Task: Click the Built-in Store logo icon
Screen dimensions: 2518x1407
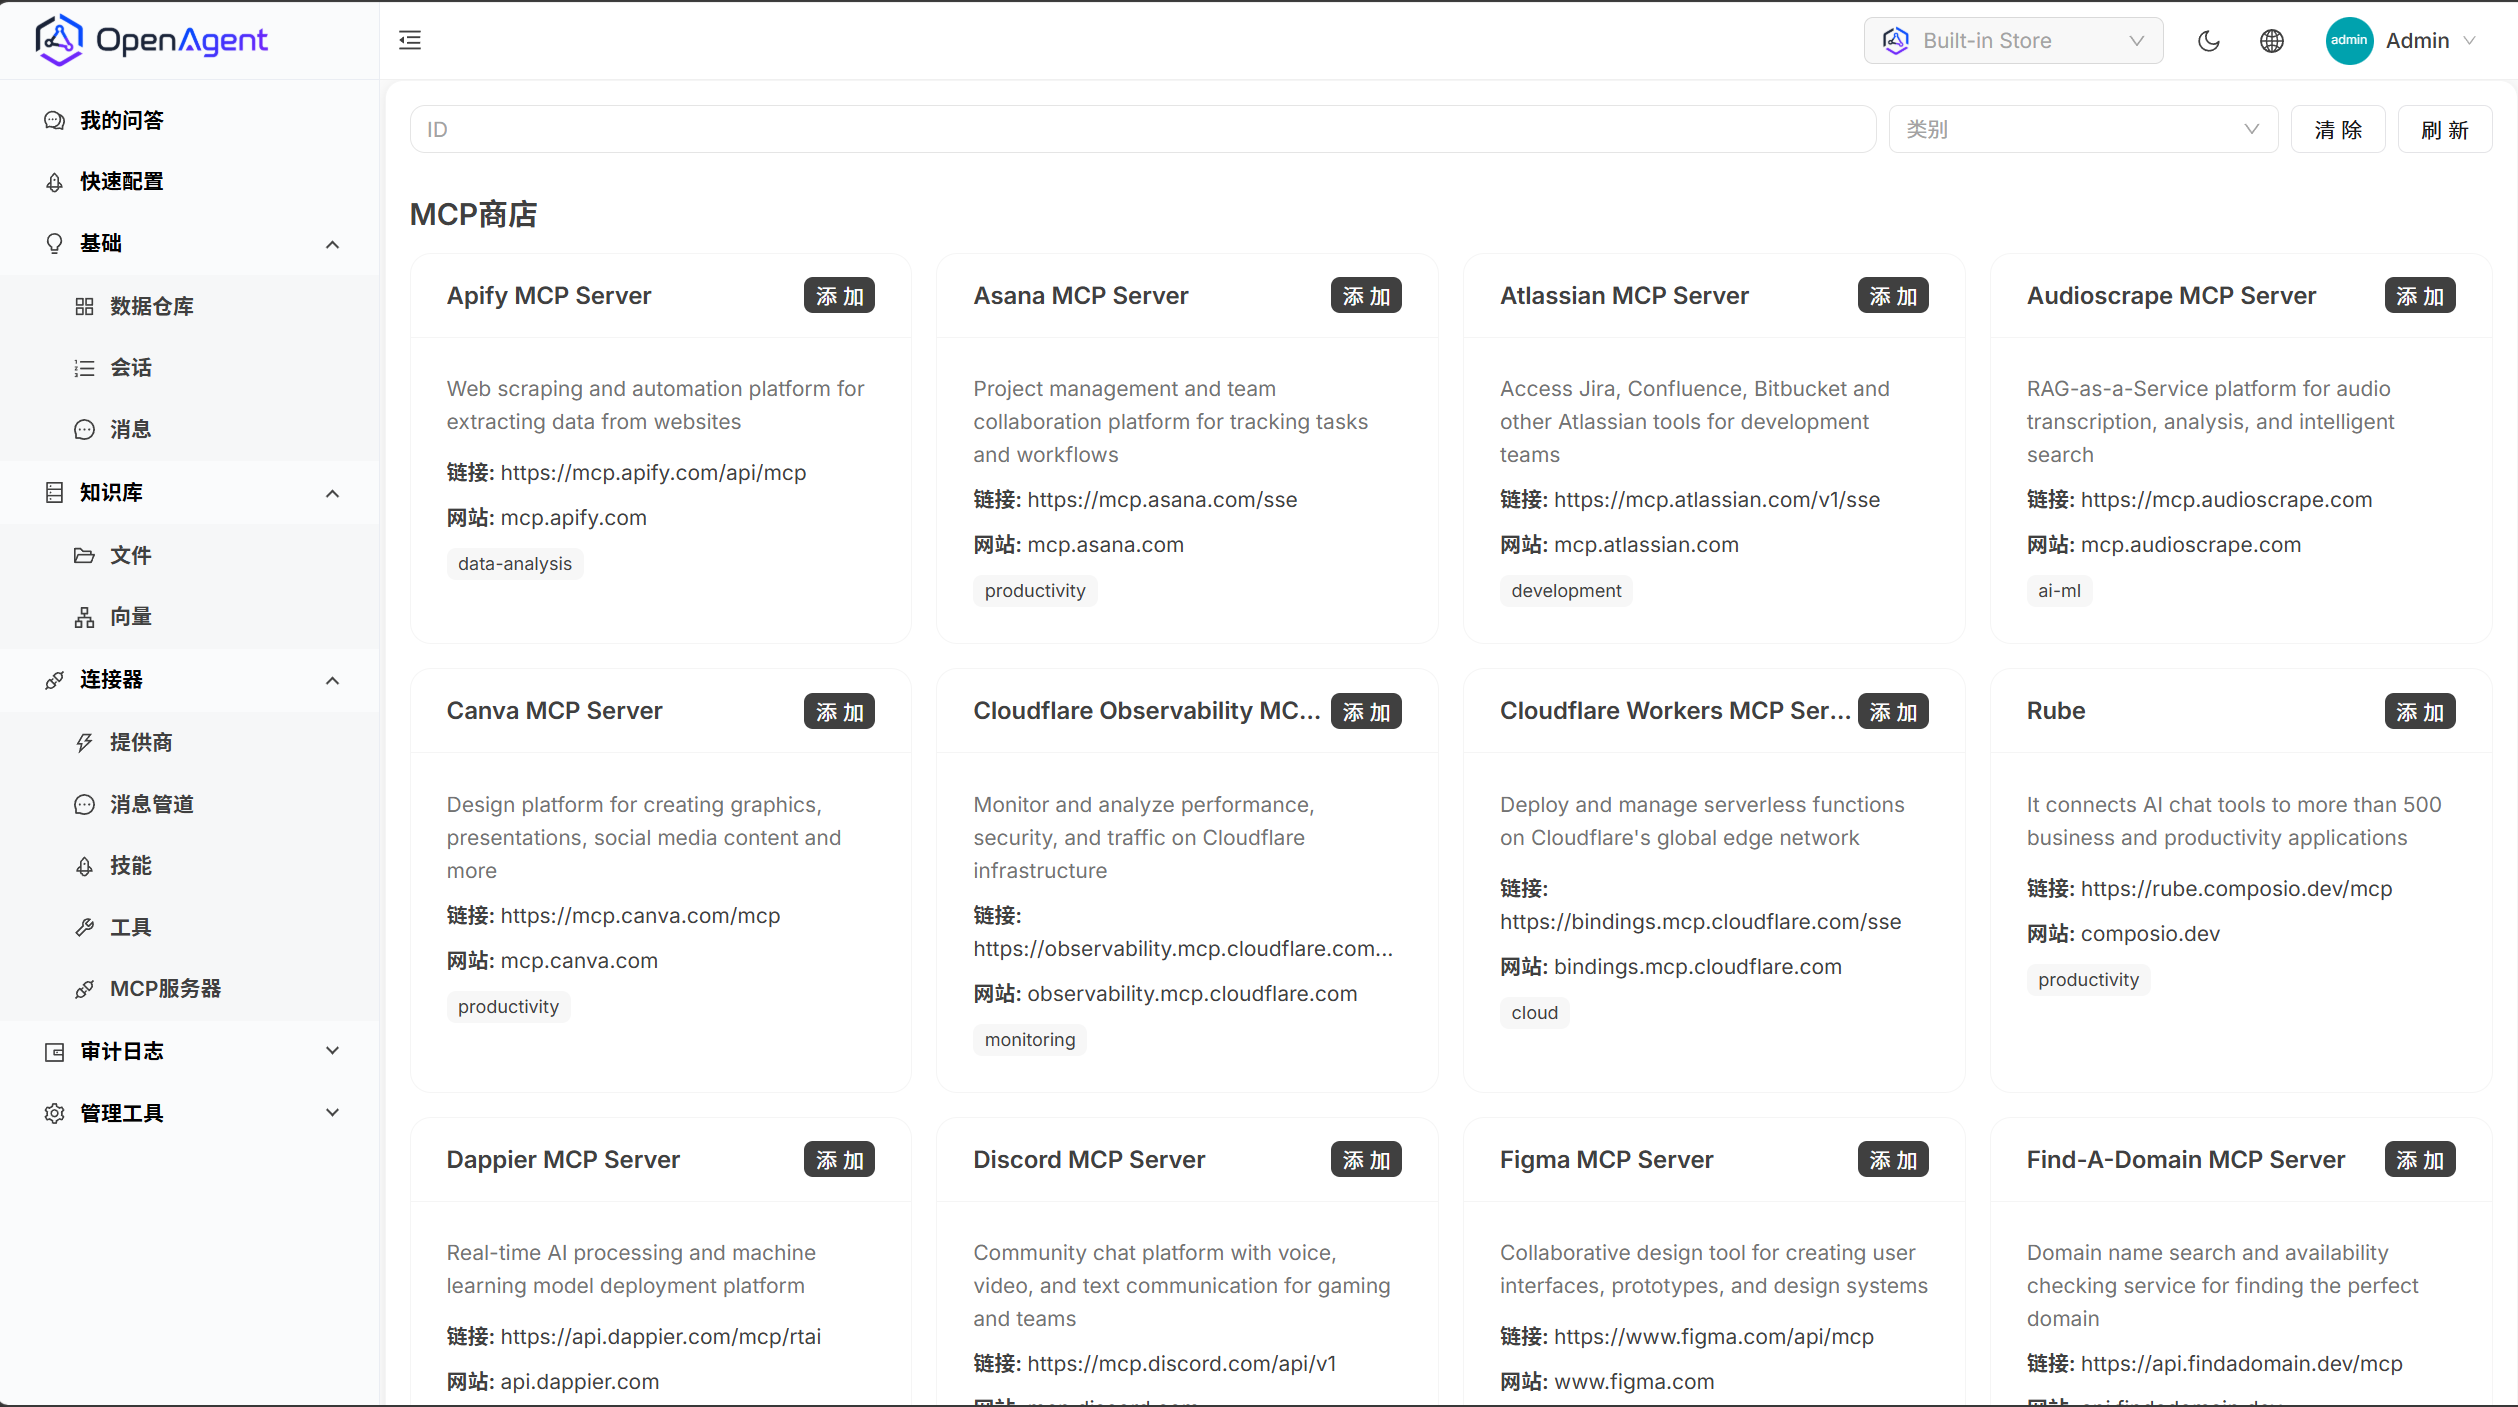Action: (1896, 41)
